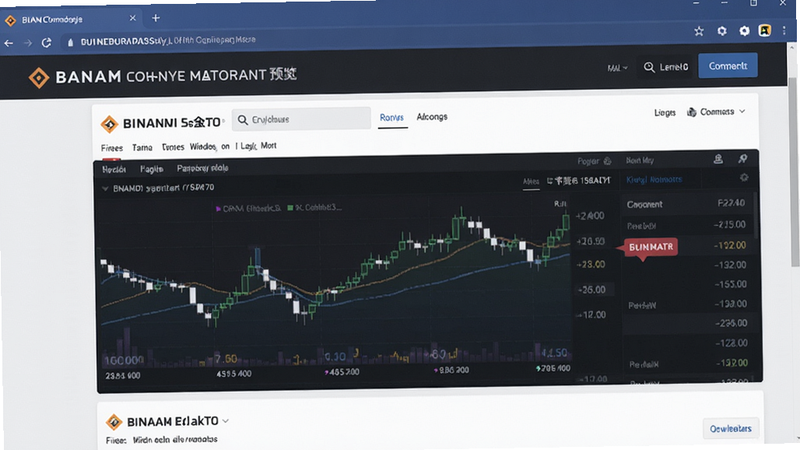
Task: Go forward with the browser forward arrow
Action: (28, 43)
